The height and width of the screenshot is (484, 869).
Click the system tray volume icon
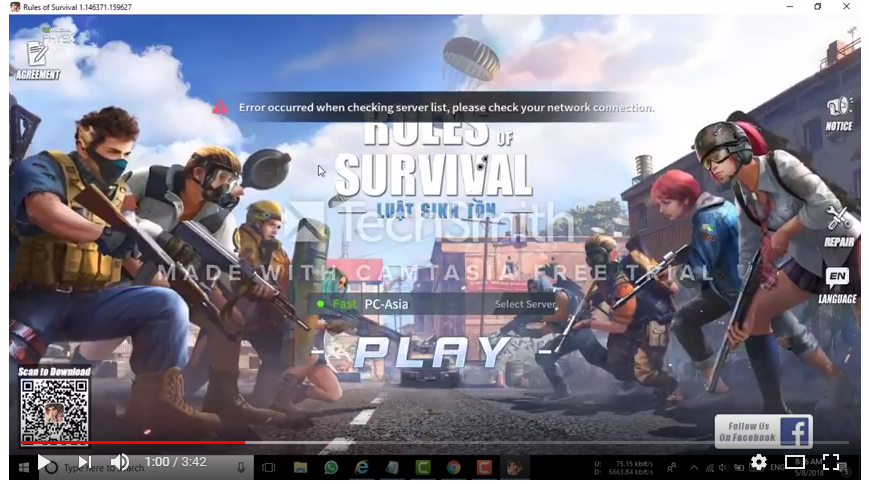[x=723, y=468]
